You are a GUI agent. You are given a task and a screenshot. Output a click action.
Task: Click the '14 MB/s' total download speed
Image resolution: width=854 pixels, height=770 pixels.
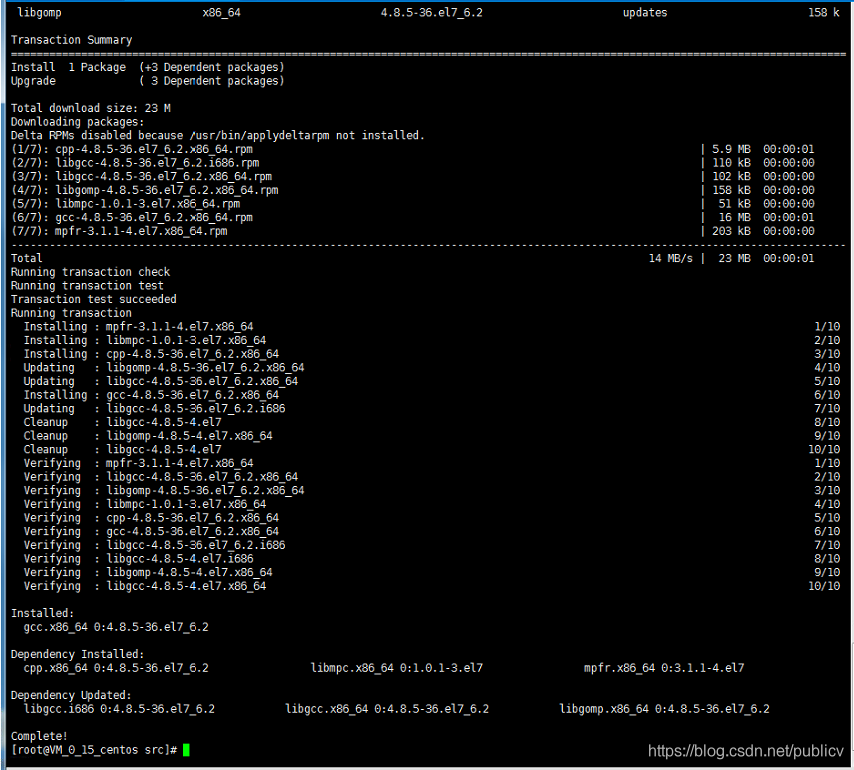[670, 258]
